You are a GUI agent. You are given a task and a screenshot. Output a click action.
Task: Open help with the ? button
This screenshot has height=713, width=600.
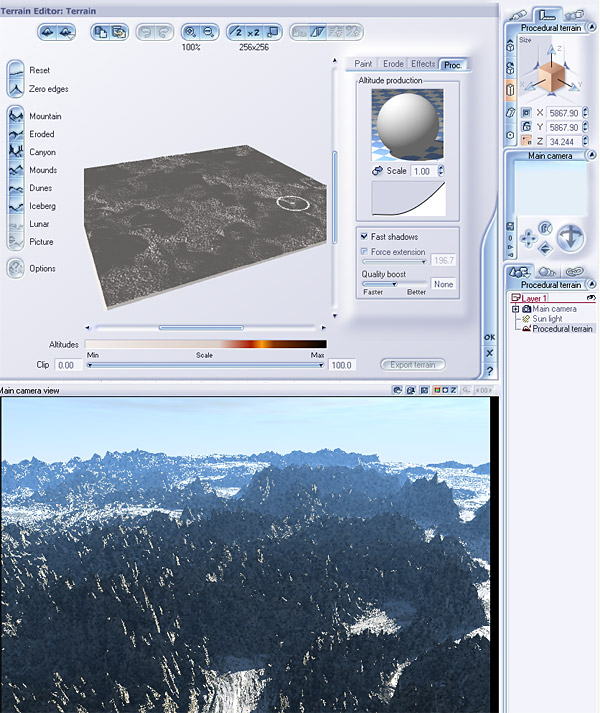[x=489, y=371]
